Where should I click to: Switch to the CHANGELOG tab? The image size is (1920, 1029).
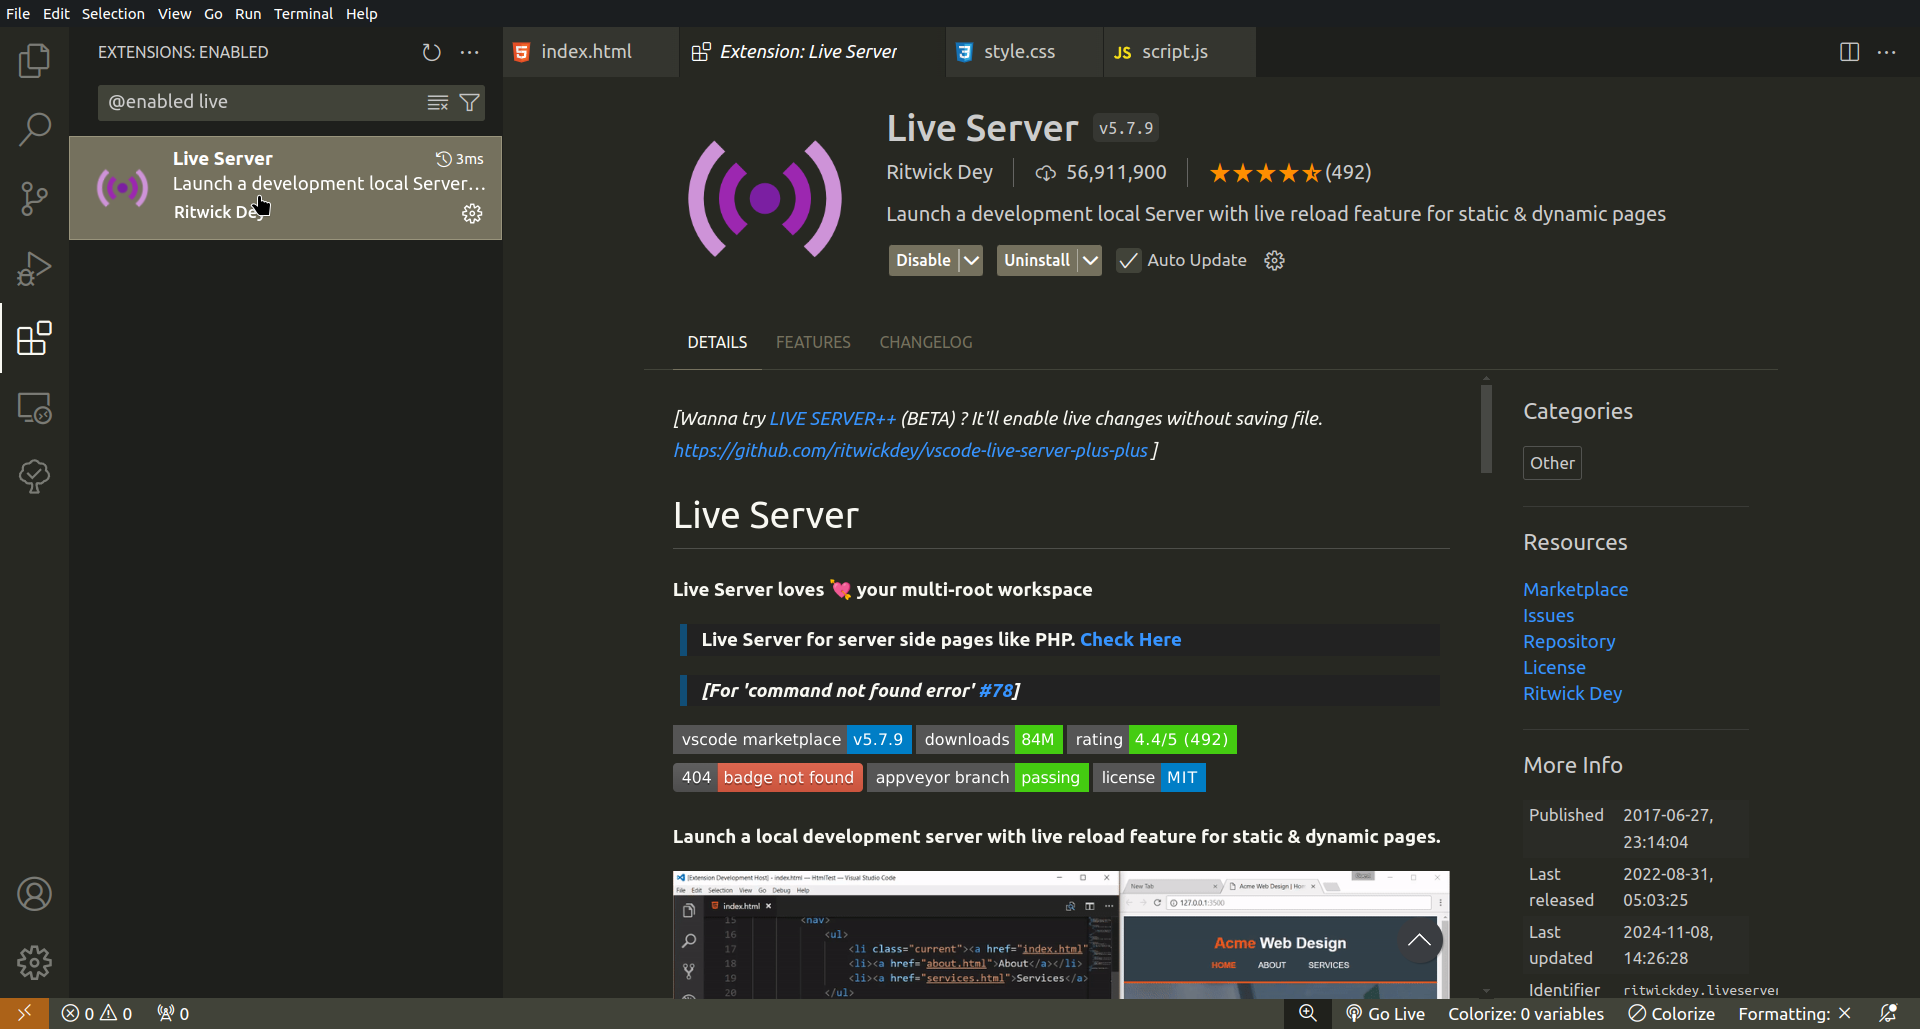[925, 342]
